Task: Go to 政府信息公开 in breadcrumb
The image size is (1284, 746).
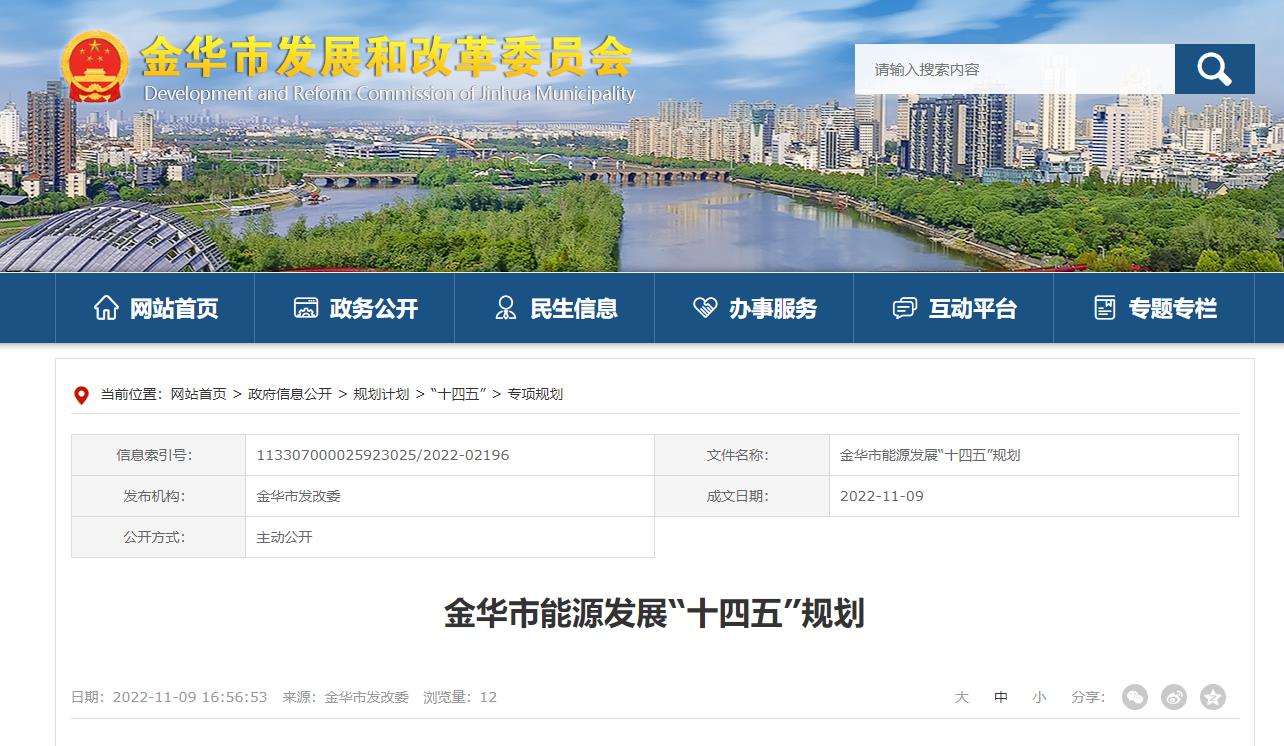Action: tap(290, 394)
